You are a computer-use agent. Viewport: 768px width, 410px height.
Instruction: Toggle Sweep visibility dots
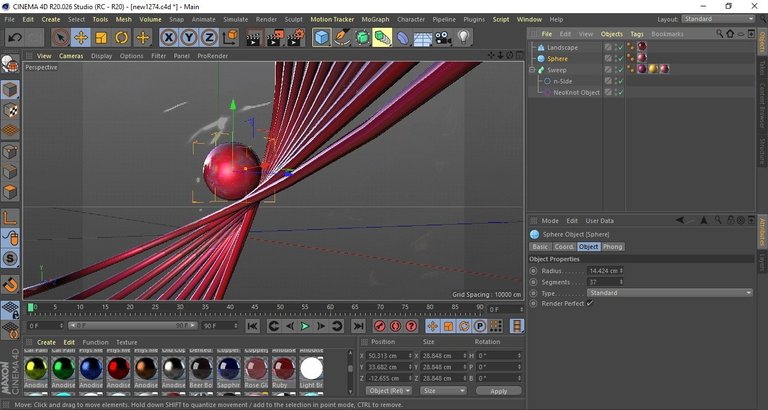click(615, 70)
